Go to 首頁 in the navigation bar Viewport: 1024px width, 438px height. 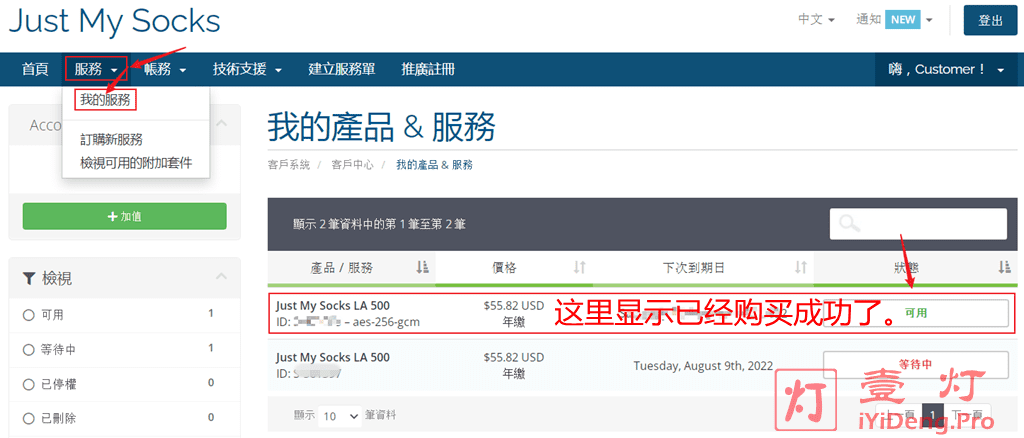tap(35, 69)
